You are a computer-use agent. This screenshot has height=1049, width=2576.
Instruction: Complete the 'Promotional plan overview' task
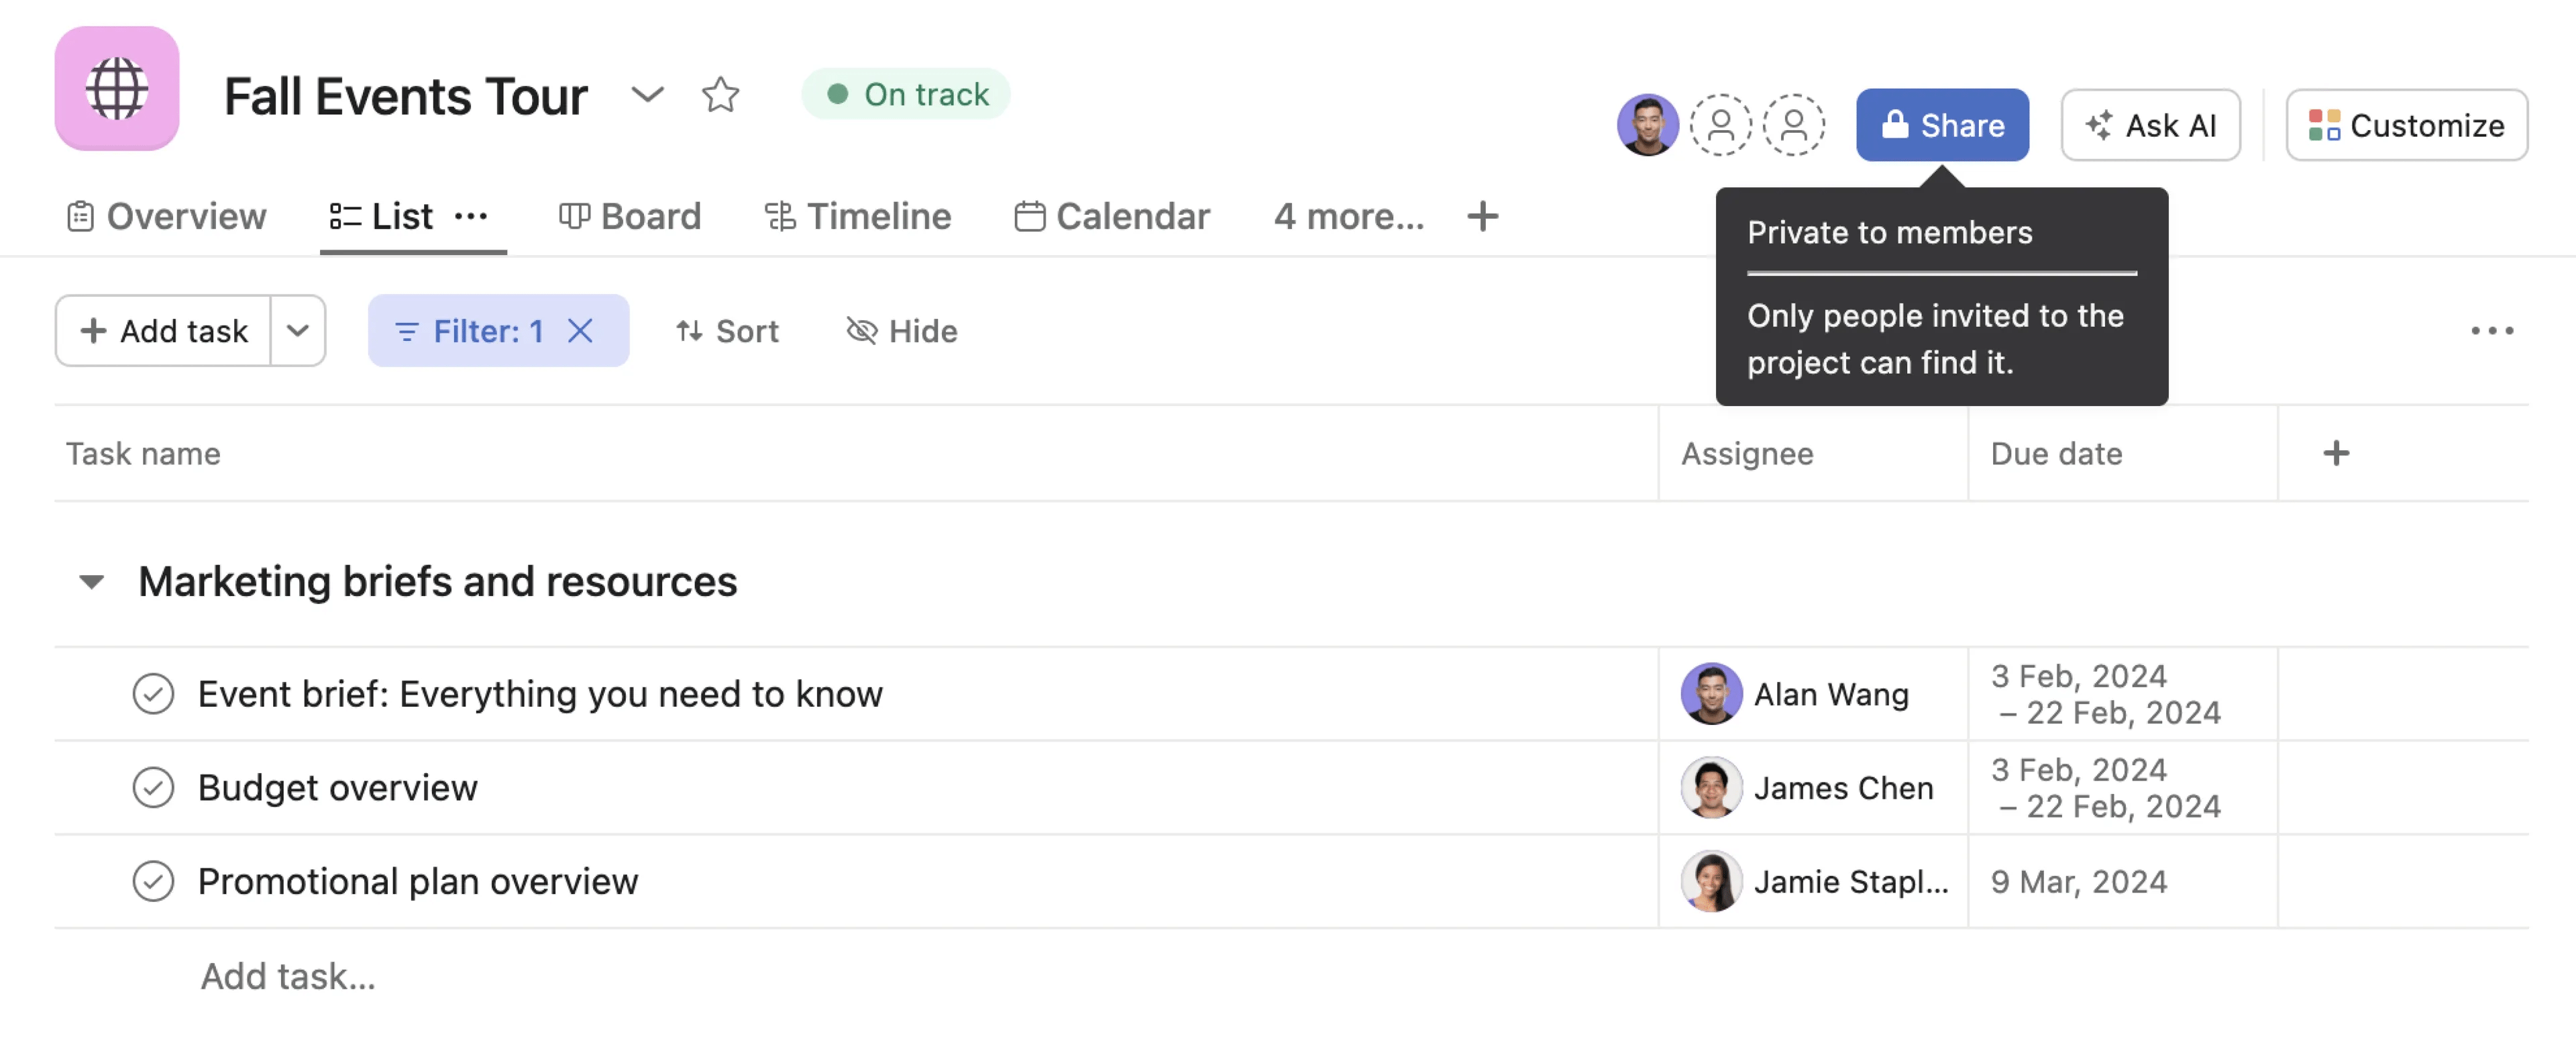[x=153, y=881]
